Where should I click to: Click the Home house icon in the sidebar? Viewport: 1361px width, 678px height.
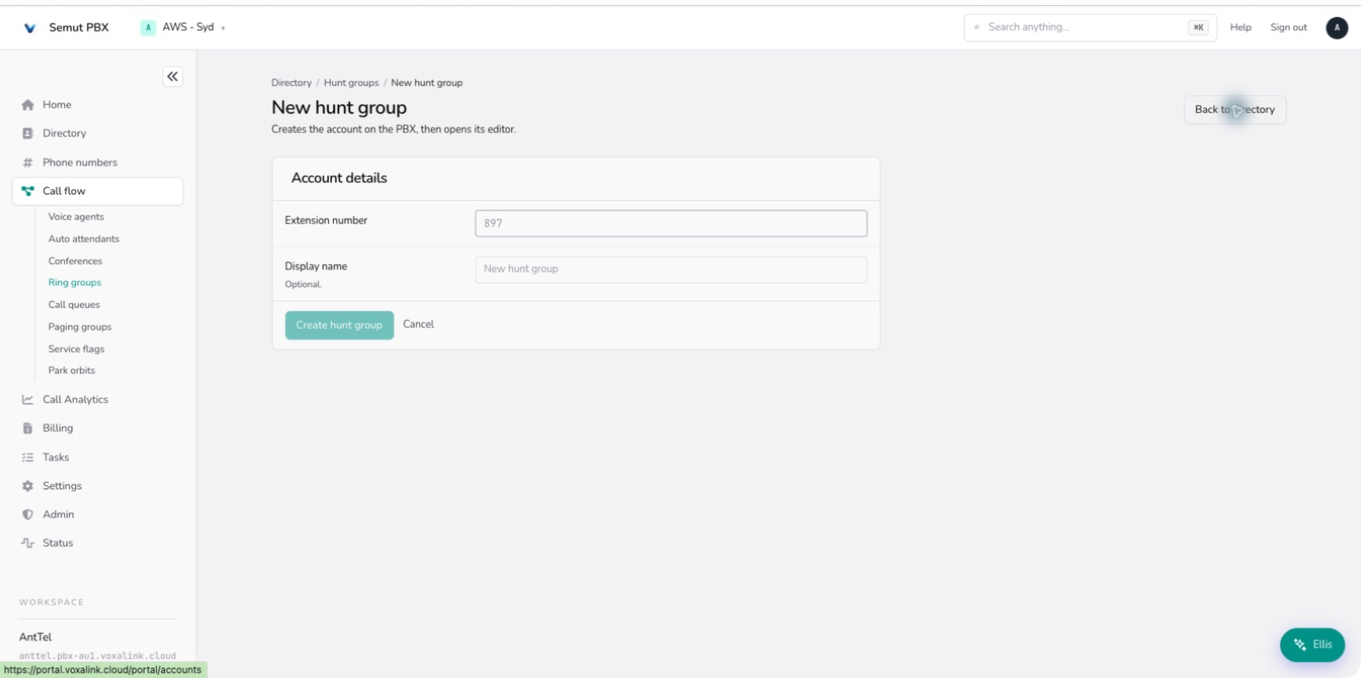point(28,105)
